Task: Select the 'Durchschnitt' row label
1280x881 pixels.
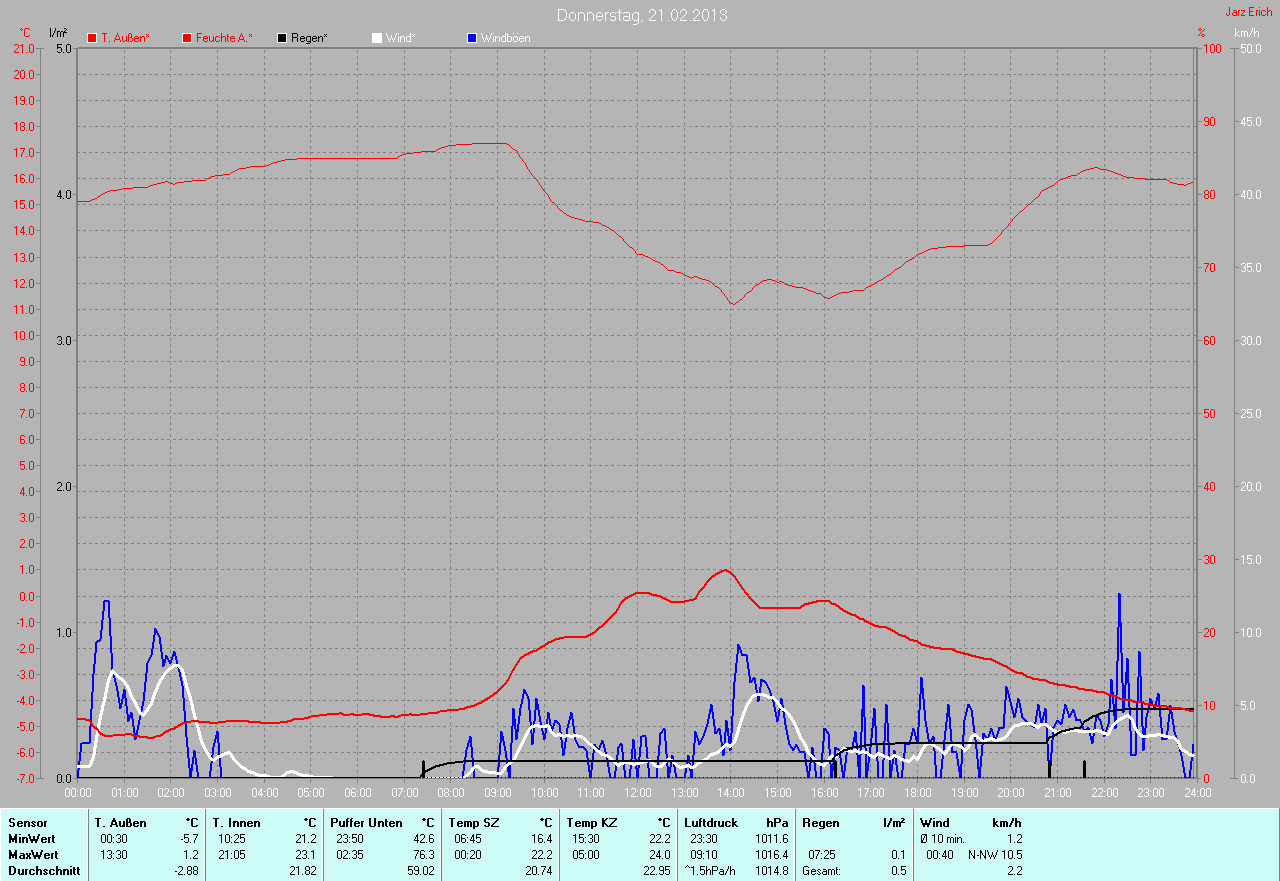Action: click(x=44, y=871)
